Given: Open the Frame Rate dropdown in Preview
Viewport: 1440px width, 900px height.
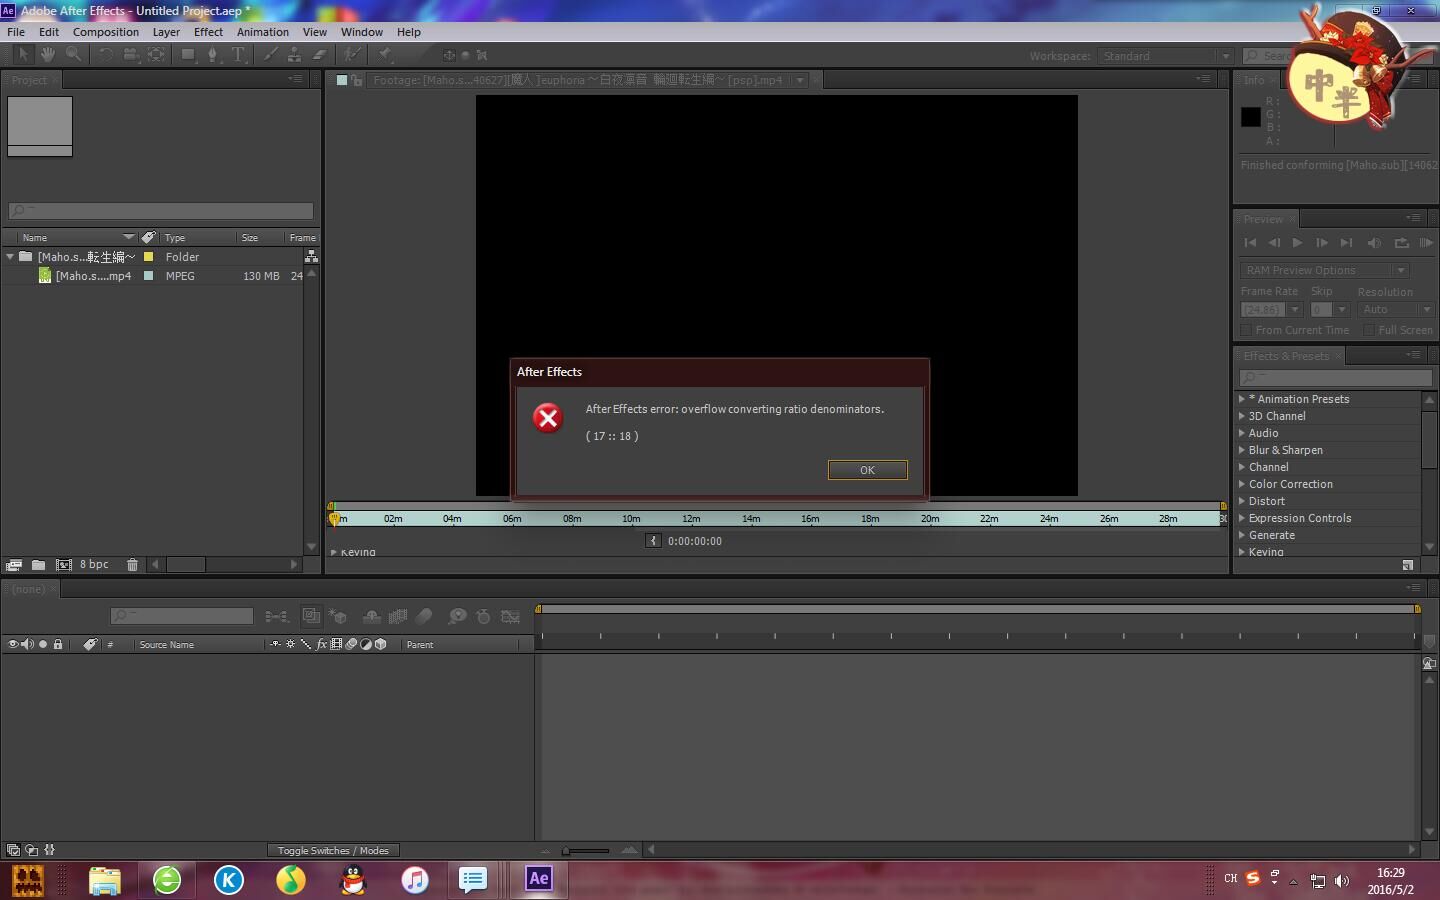Looking at the screenshot, I should tap(1294, 310).
